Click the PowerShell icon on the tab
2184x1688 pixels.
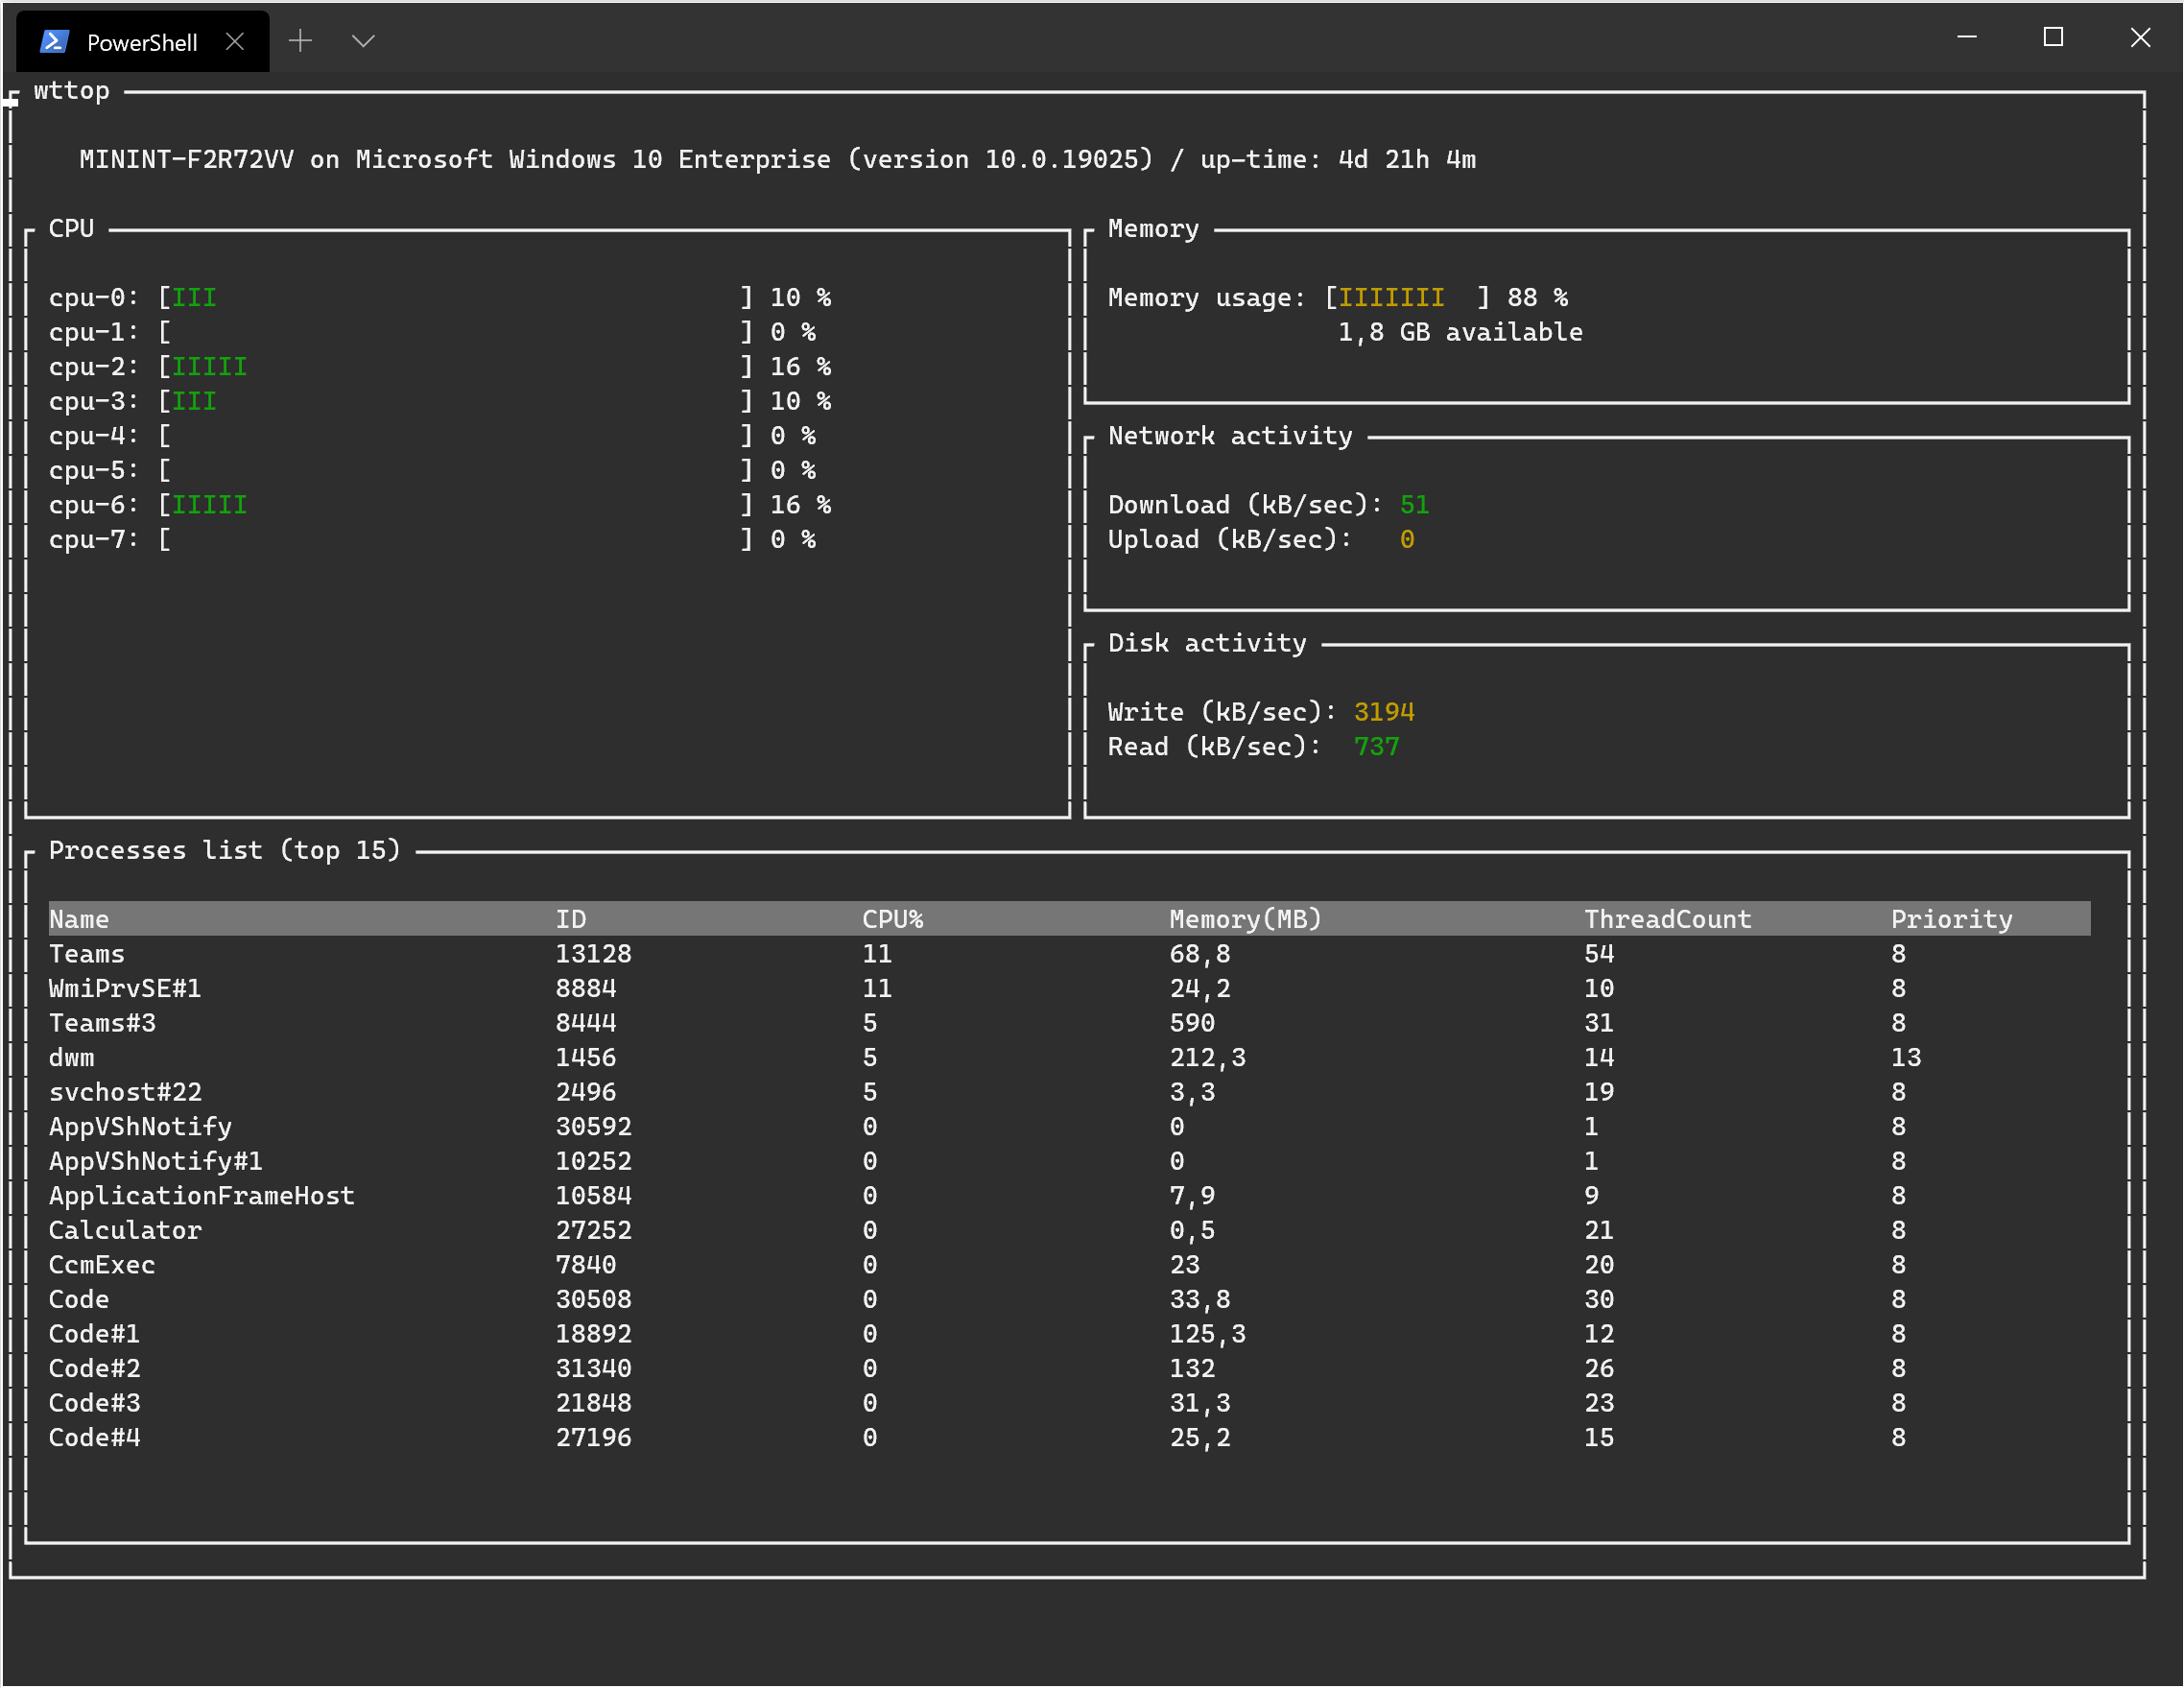click(55, 41)
